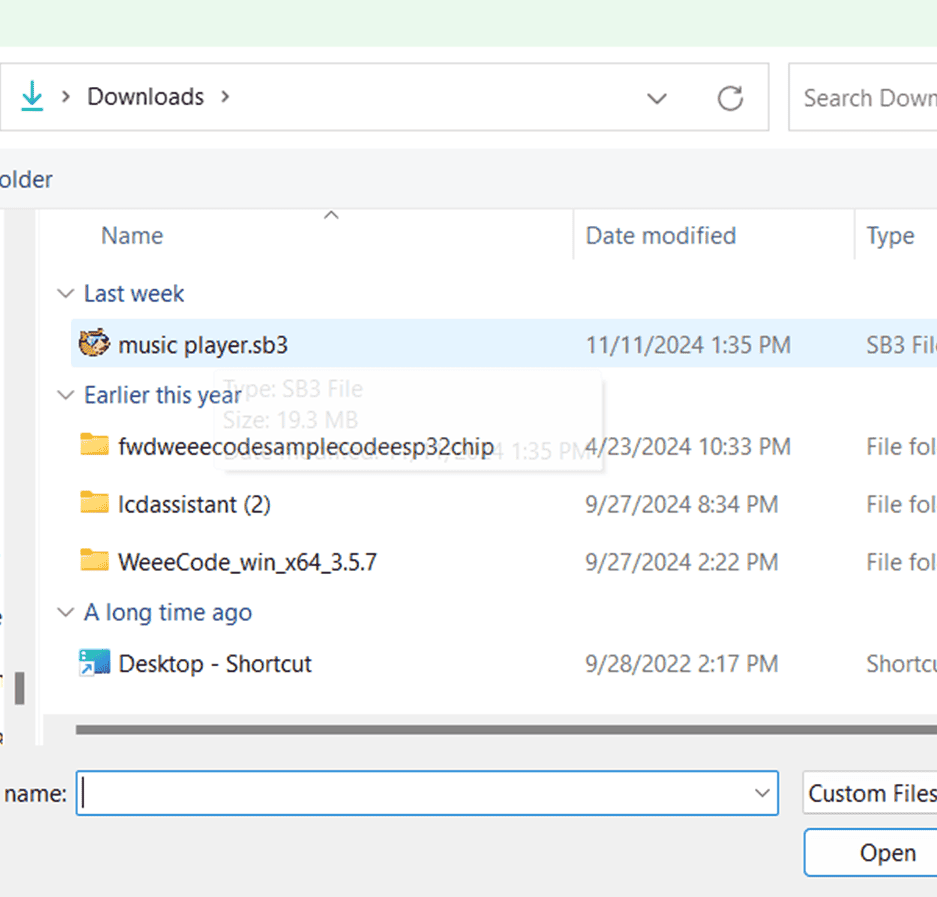Sort files by Date modified column
Image resolution: width=937 pixels, height=897 pixels.
pyautogui.click(x=660, y=236)
